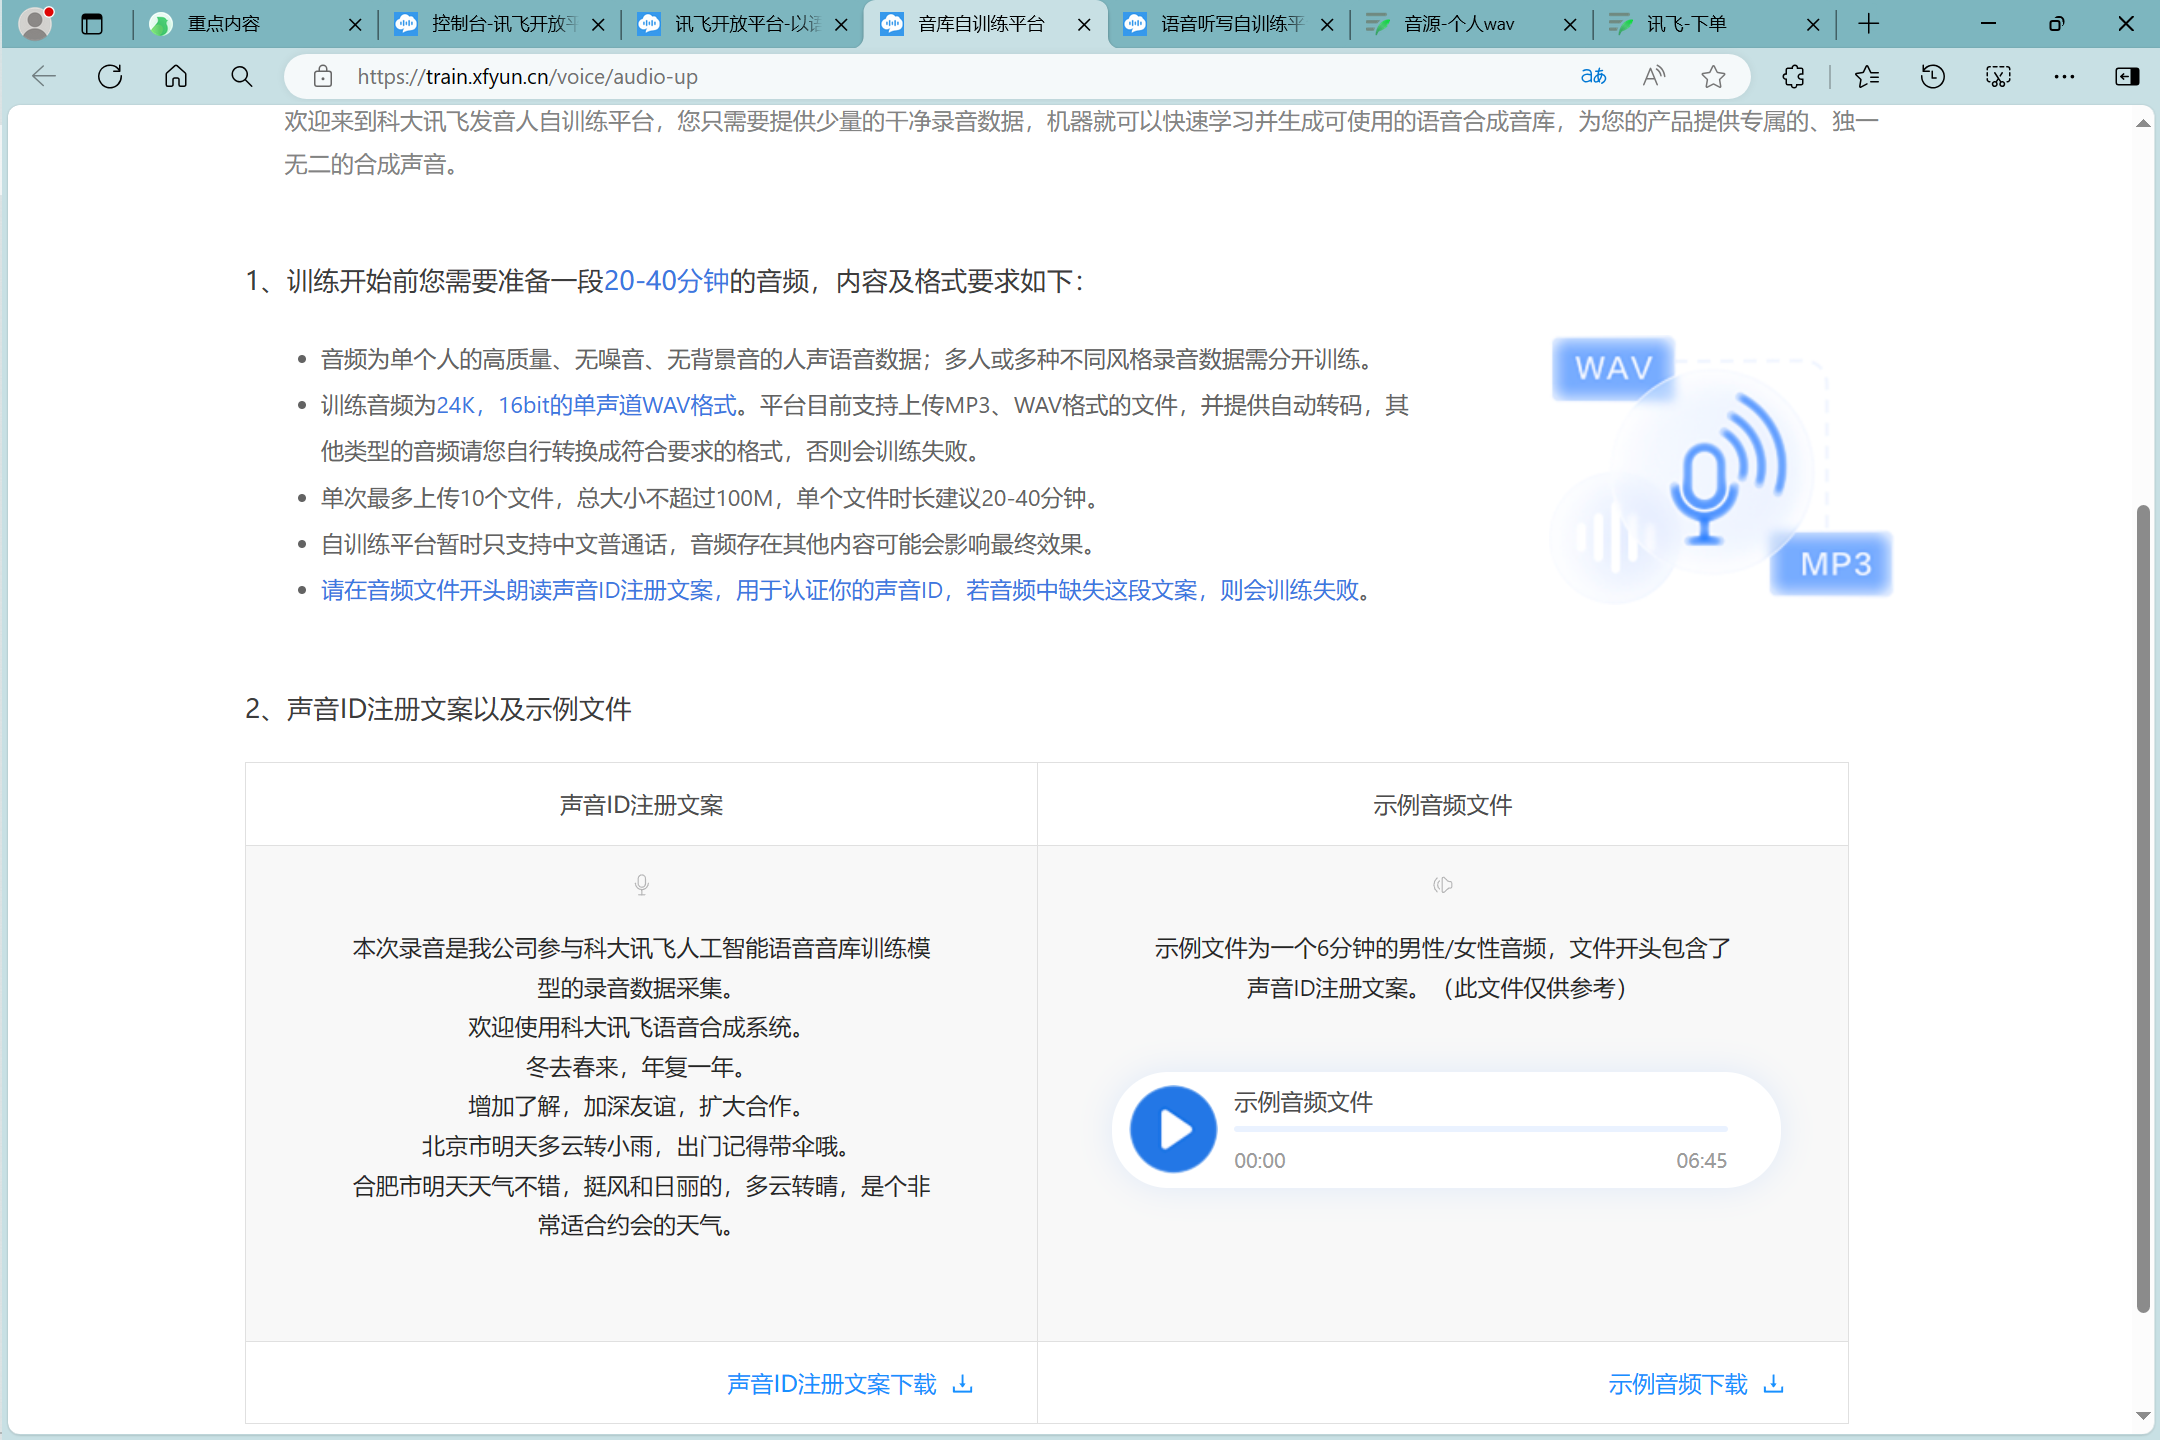
Task: Click the line 欢迎使用科大讯飞语音合成系统。
Action: [x=641, y=1027]
